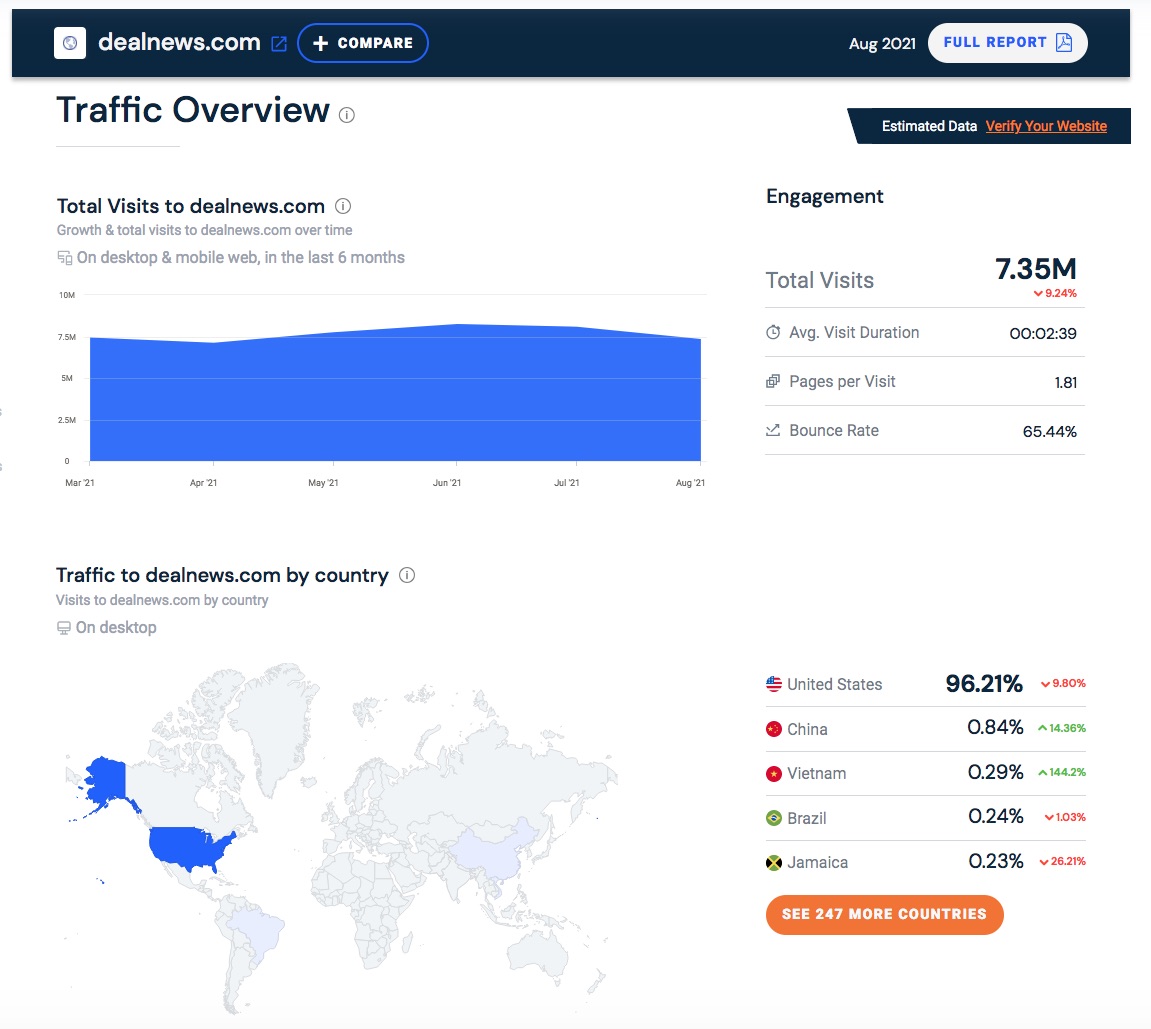
Task: Click the Vietnam country name
Action: point(816,774)
